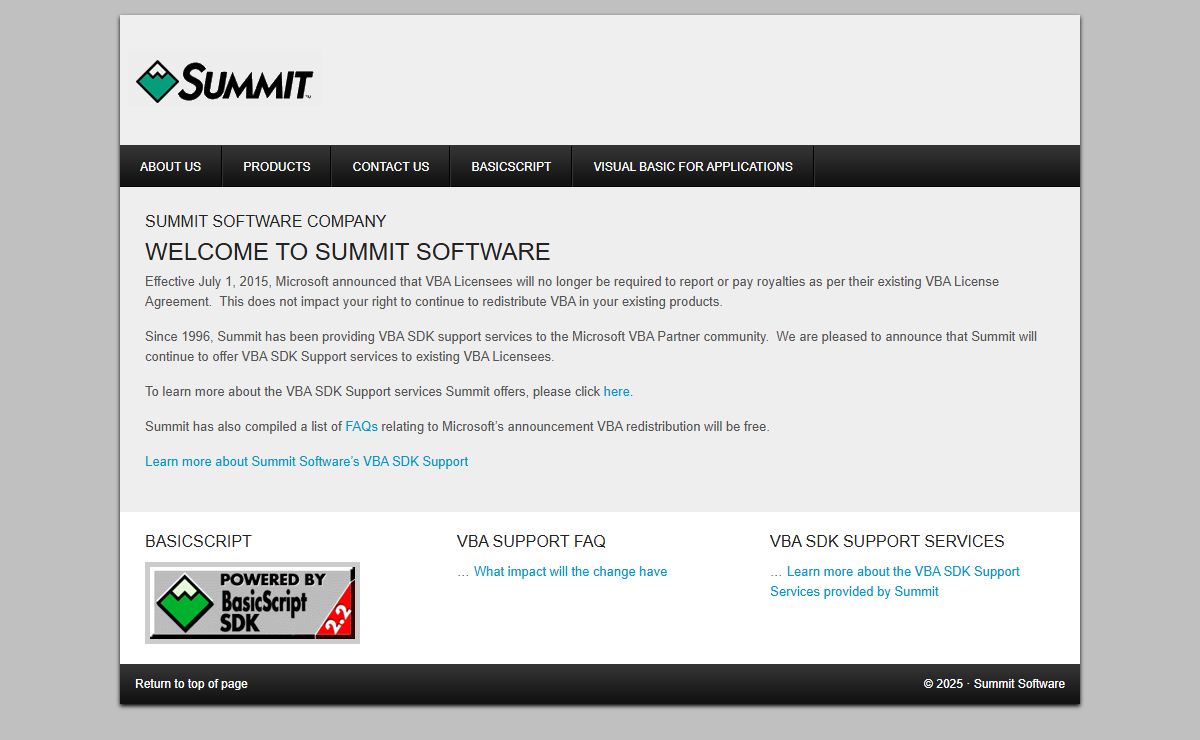Click the 'VBA SDK Support Services' heading
1200x740 pixels.
(887, 542)
